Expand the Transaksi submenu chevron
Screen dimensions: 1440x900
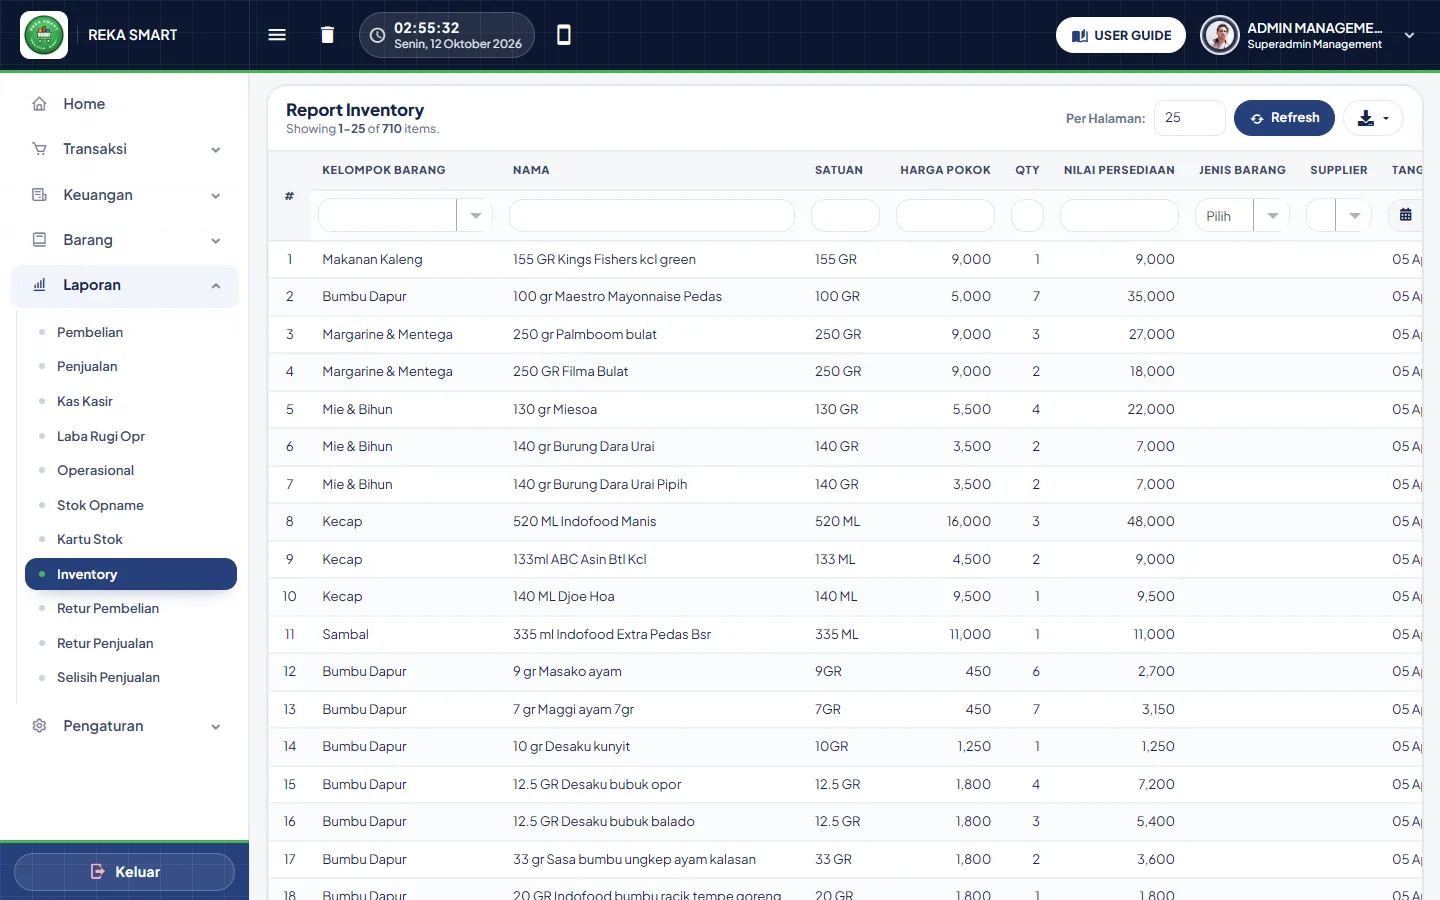pyautogui.click(x=216, y=150)
